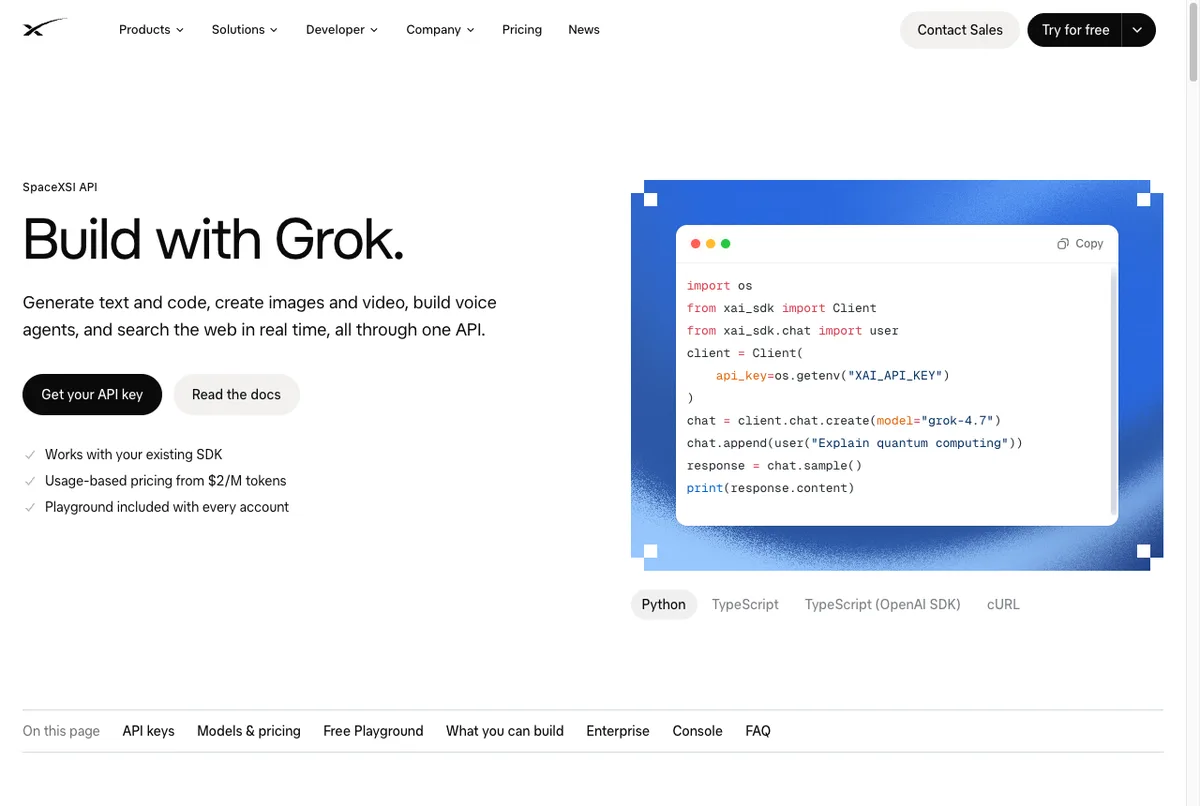
Task: Jump to Enterprise section
Action: point(618,731)
